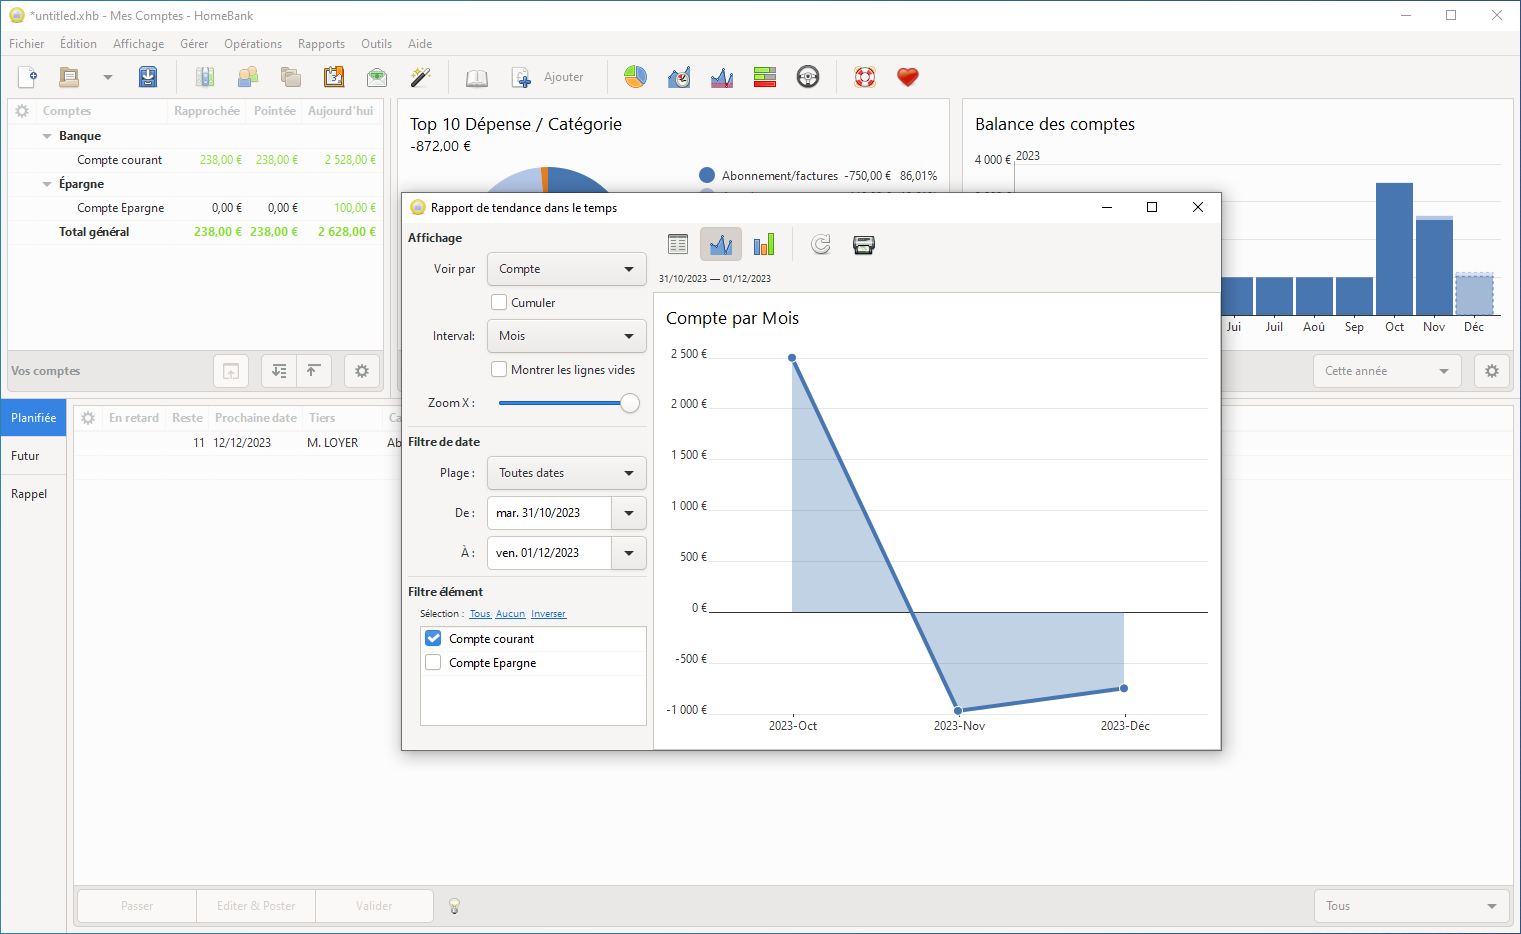The image size is (1521, 934).
Task: Click the Ajouter transaction button
Action: 548,77
